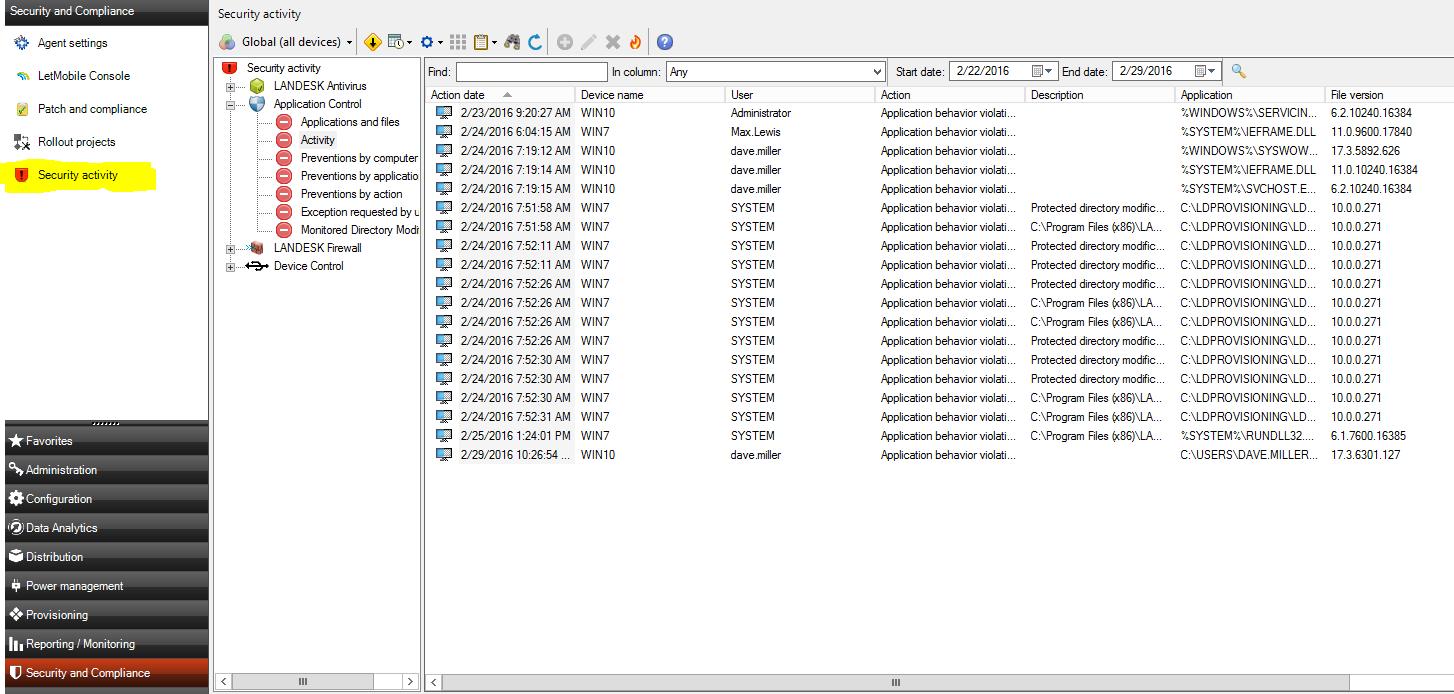The image size is (1454, 694).
Task: Open the Reporting / Monitoring section
Action: 80,644
